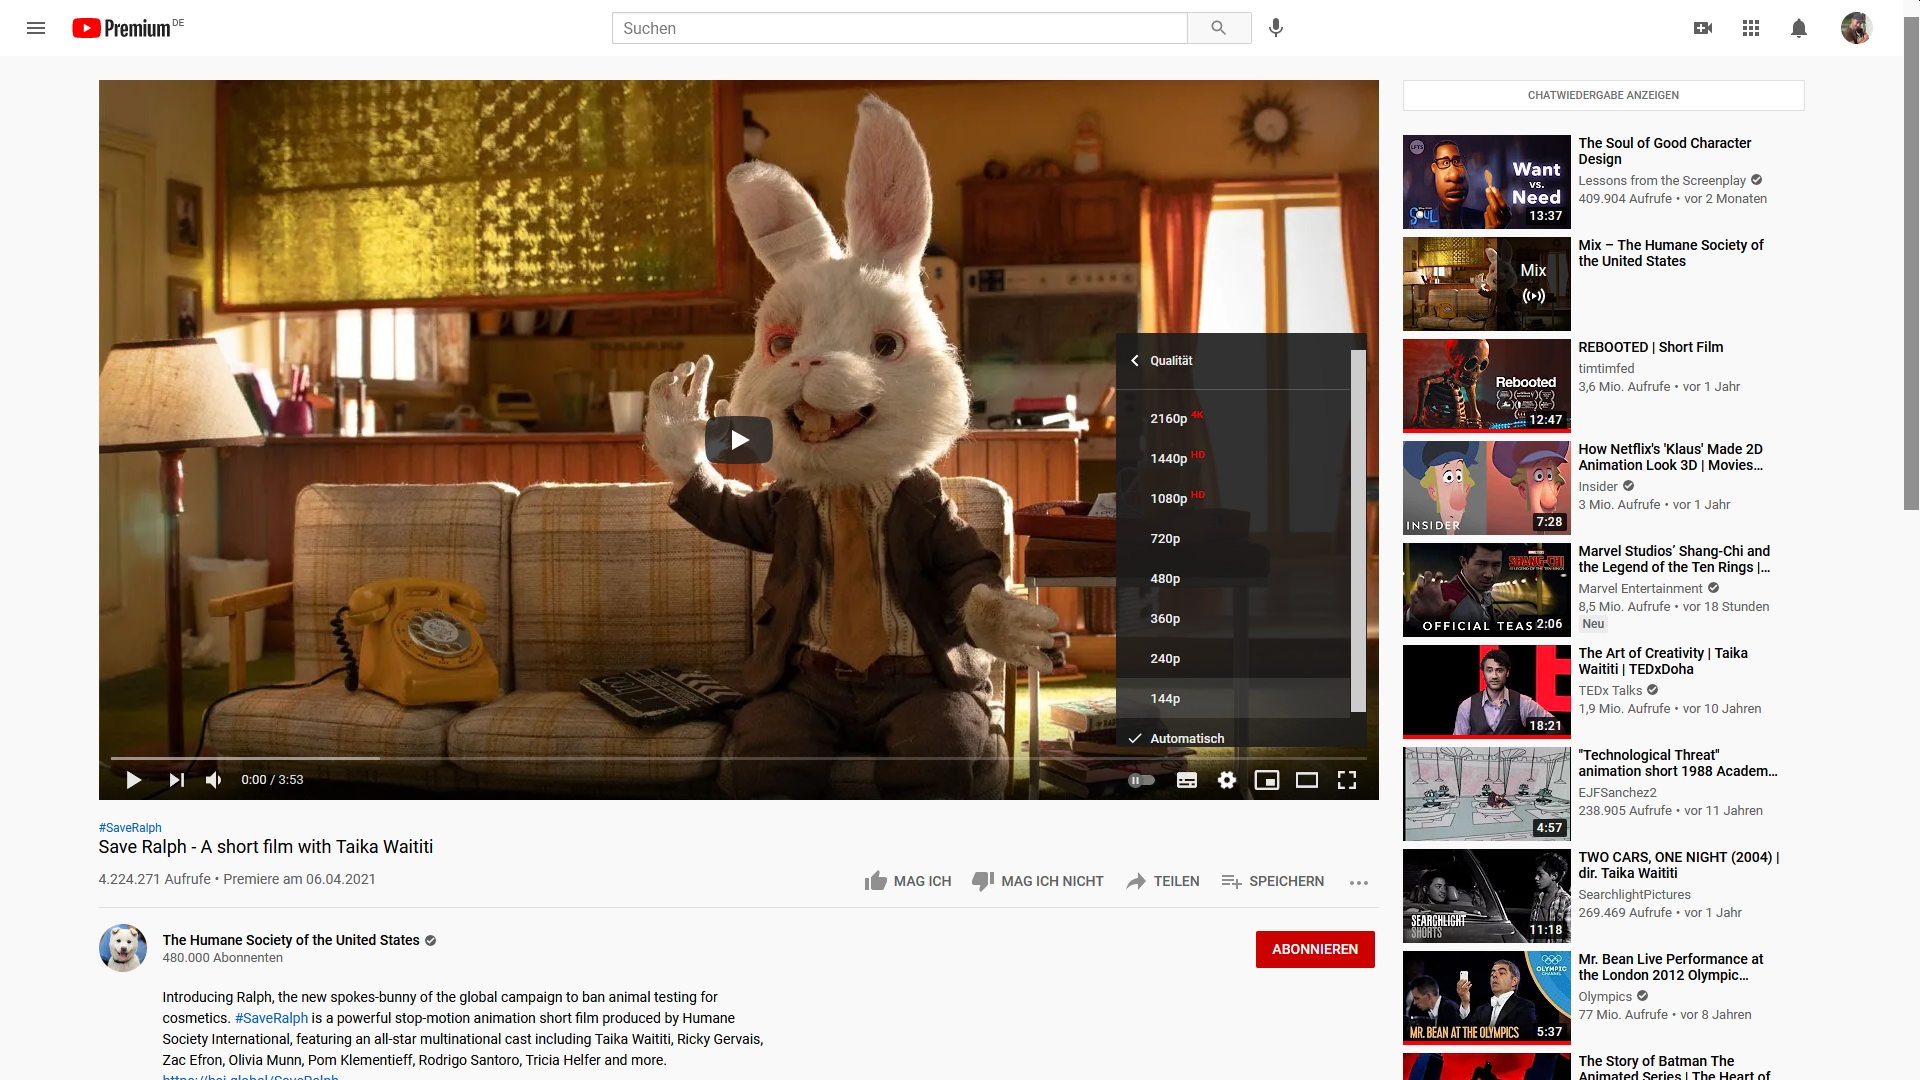Click the CHATWIEDERGABE ANZEIGEN button
The height and width of the screenshot is (1080, 1920).
pyautogui.click(x=1603, y=95)
